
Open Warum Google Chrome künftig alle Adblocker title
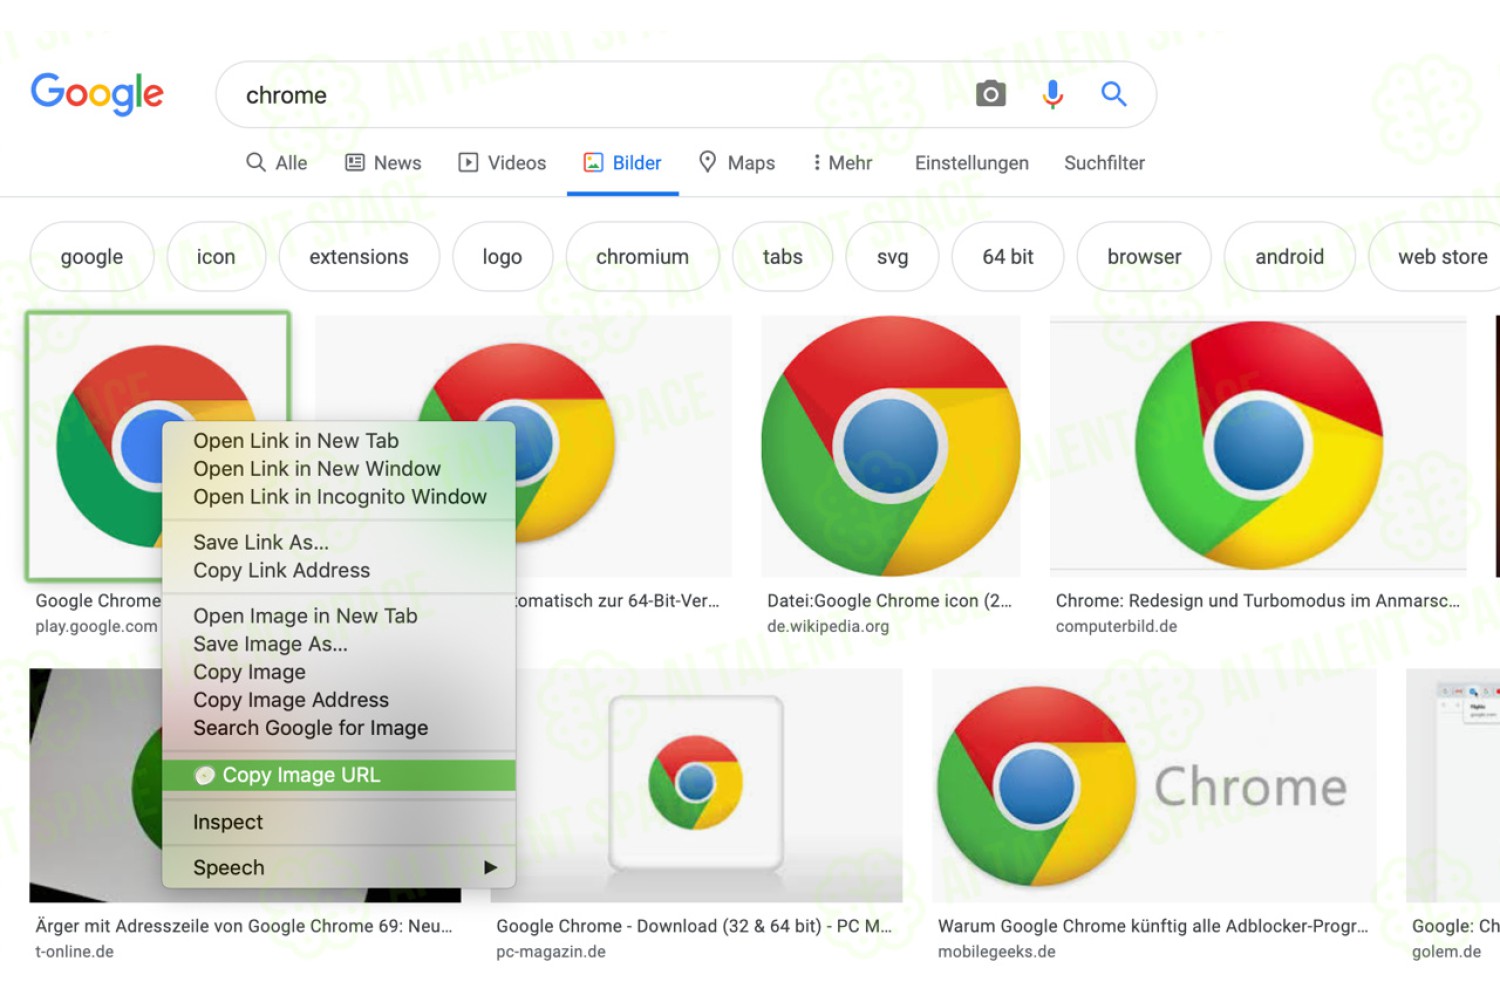click(x=1153, y=926)
